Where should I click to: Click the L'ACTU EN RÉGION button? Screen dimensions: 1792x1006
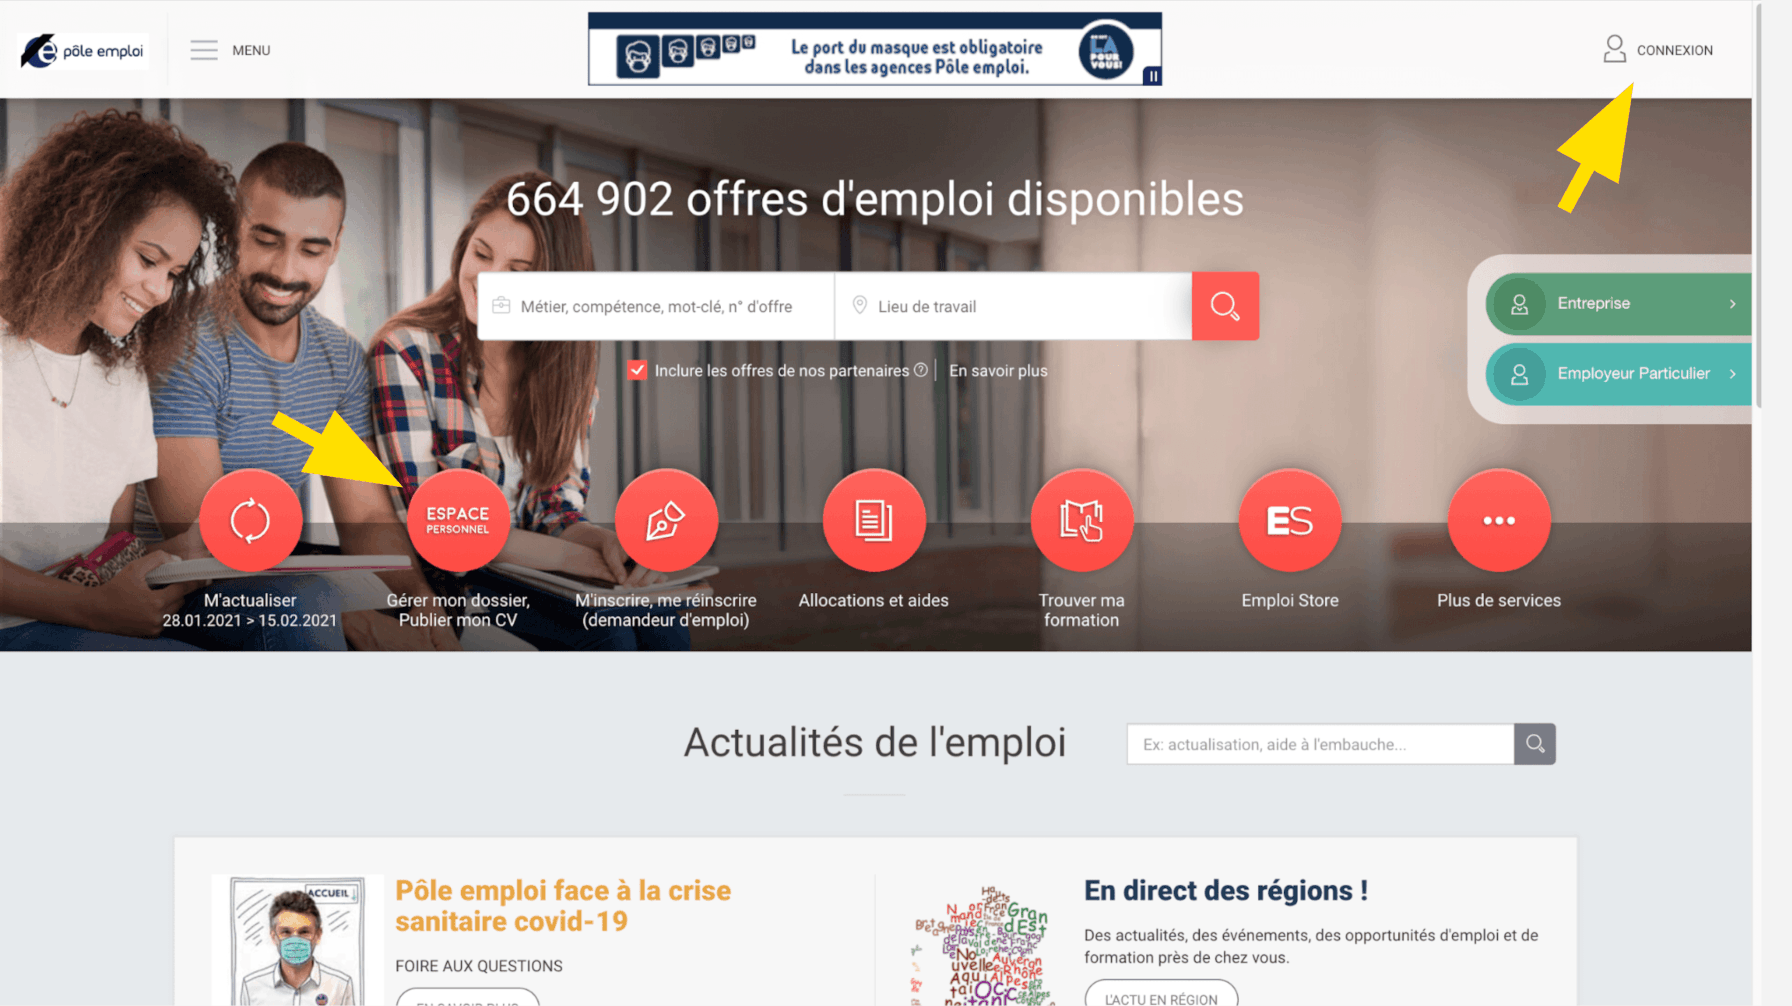click(1161, 995)
